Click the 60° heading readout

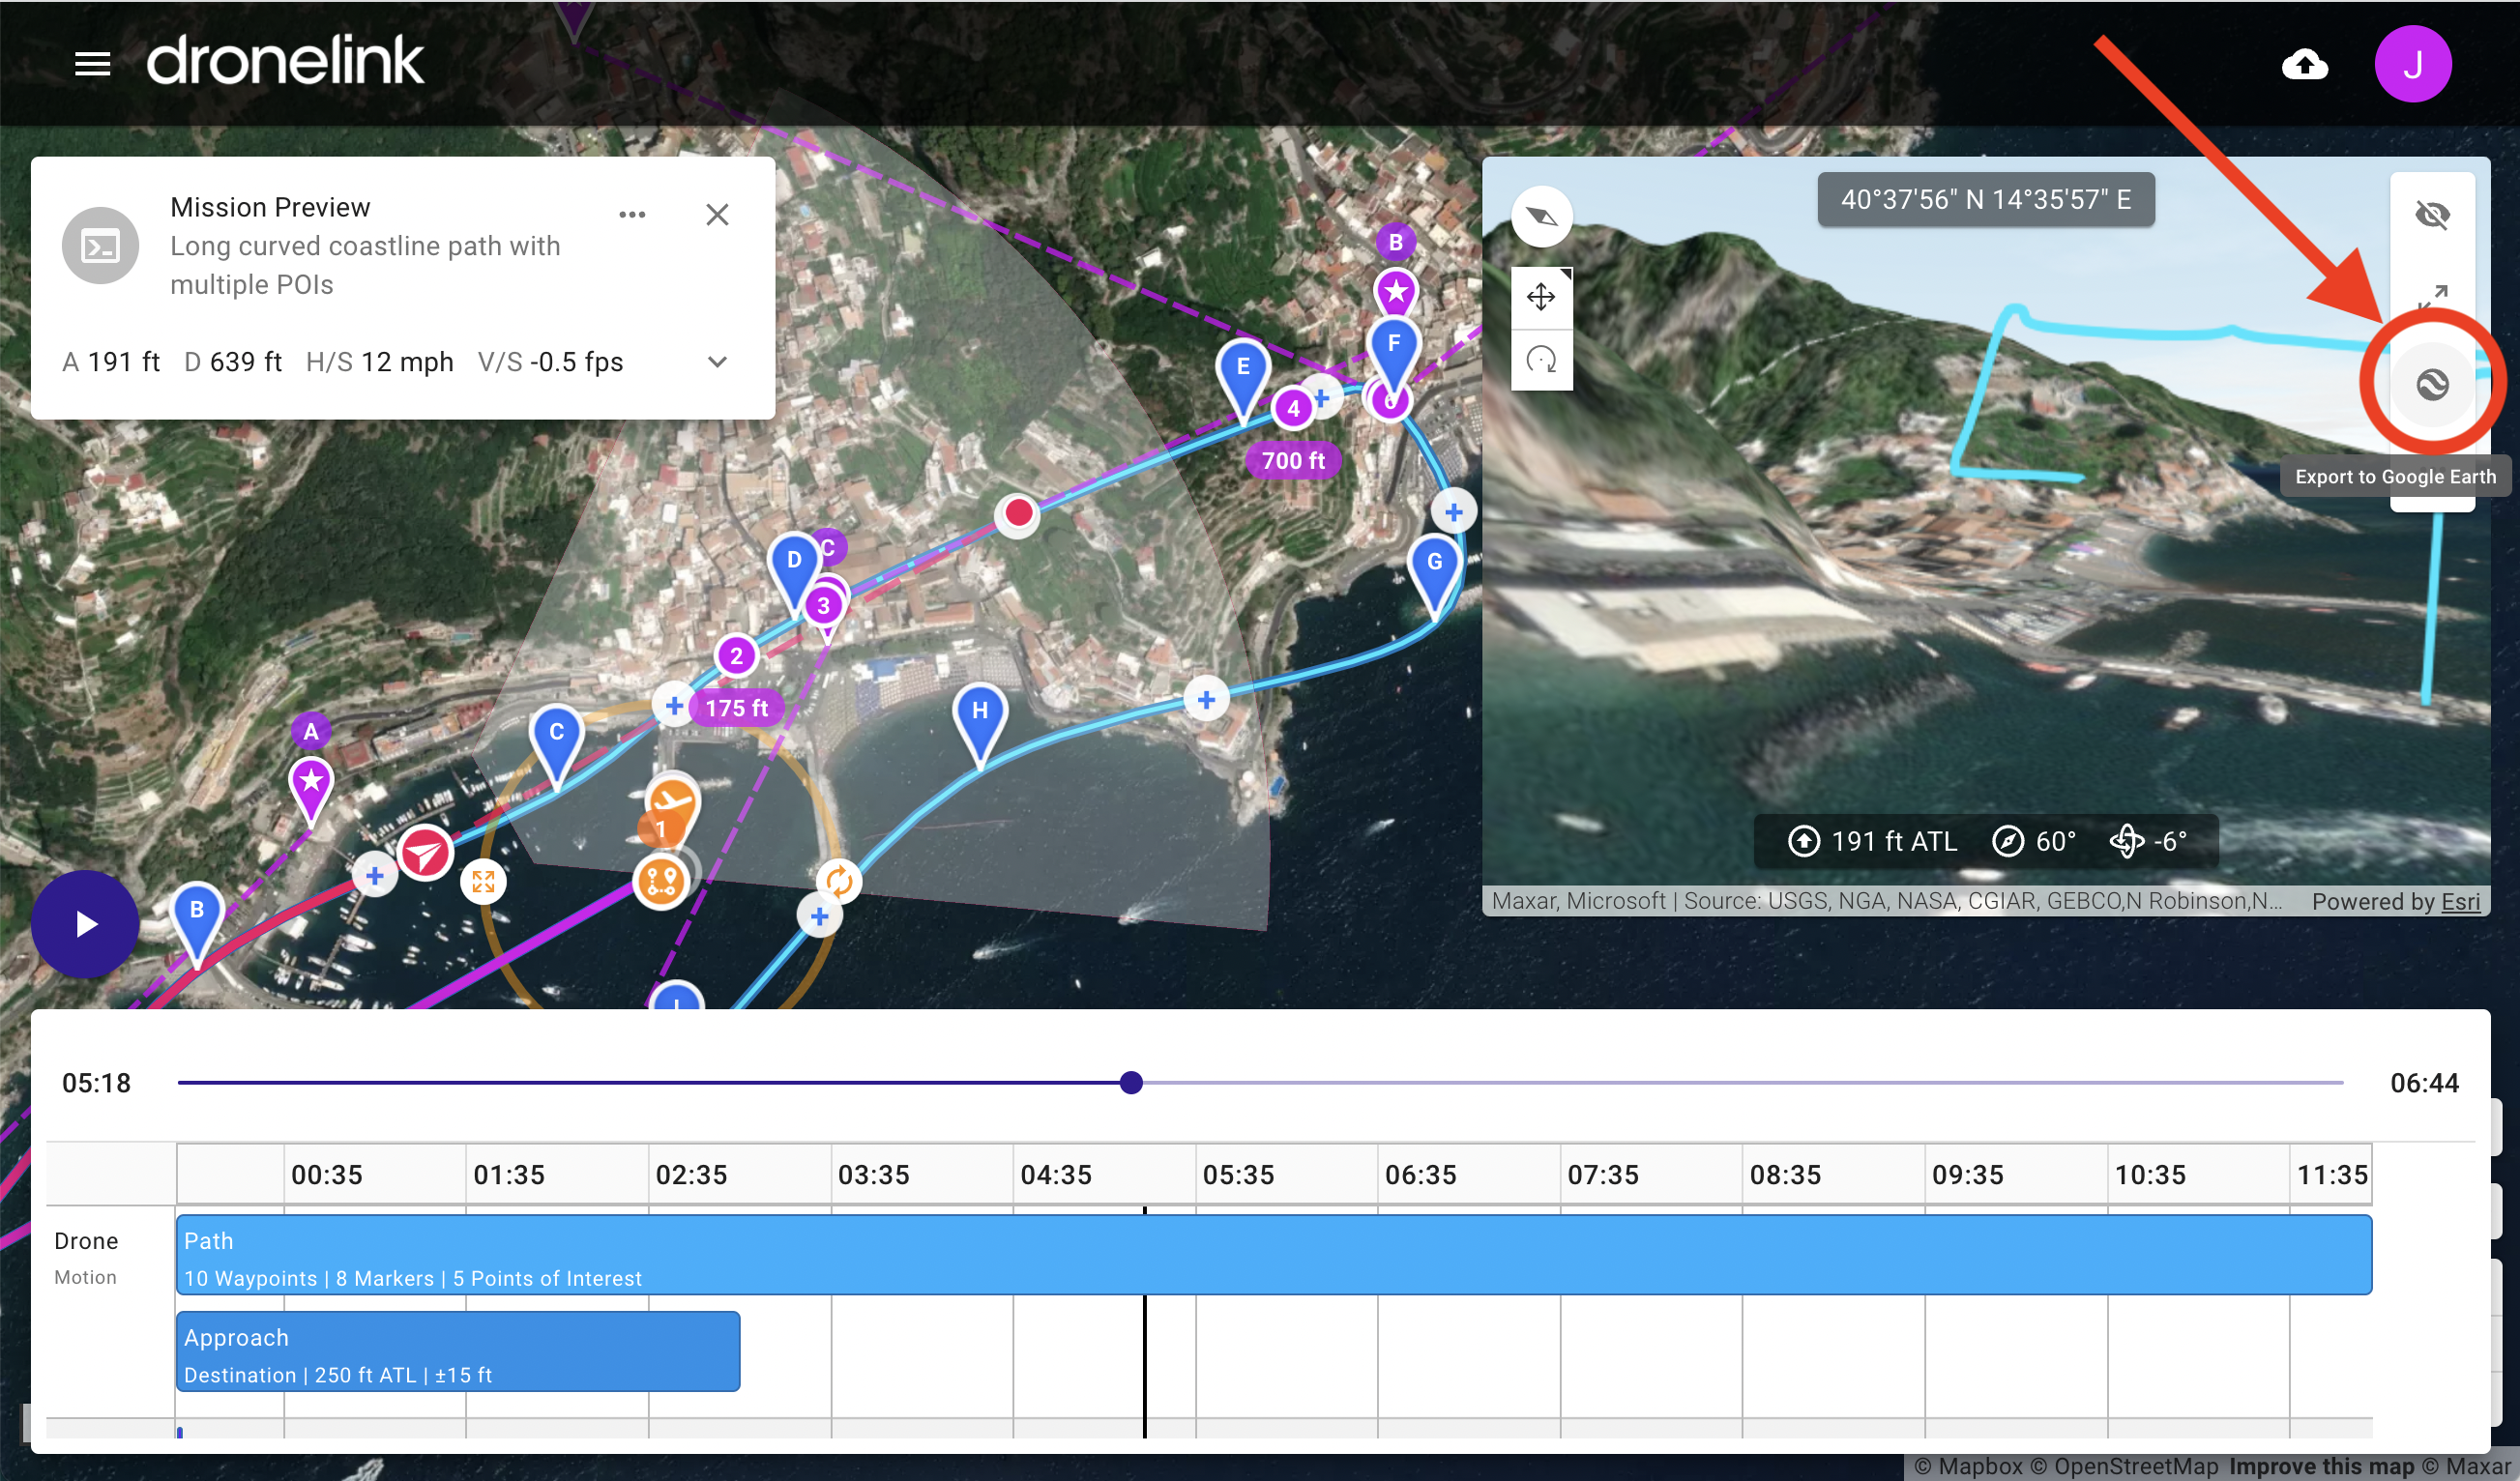(x=2033, y=841)
